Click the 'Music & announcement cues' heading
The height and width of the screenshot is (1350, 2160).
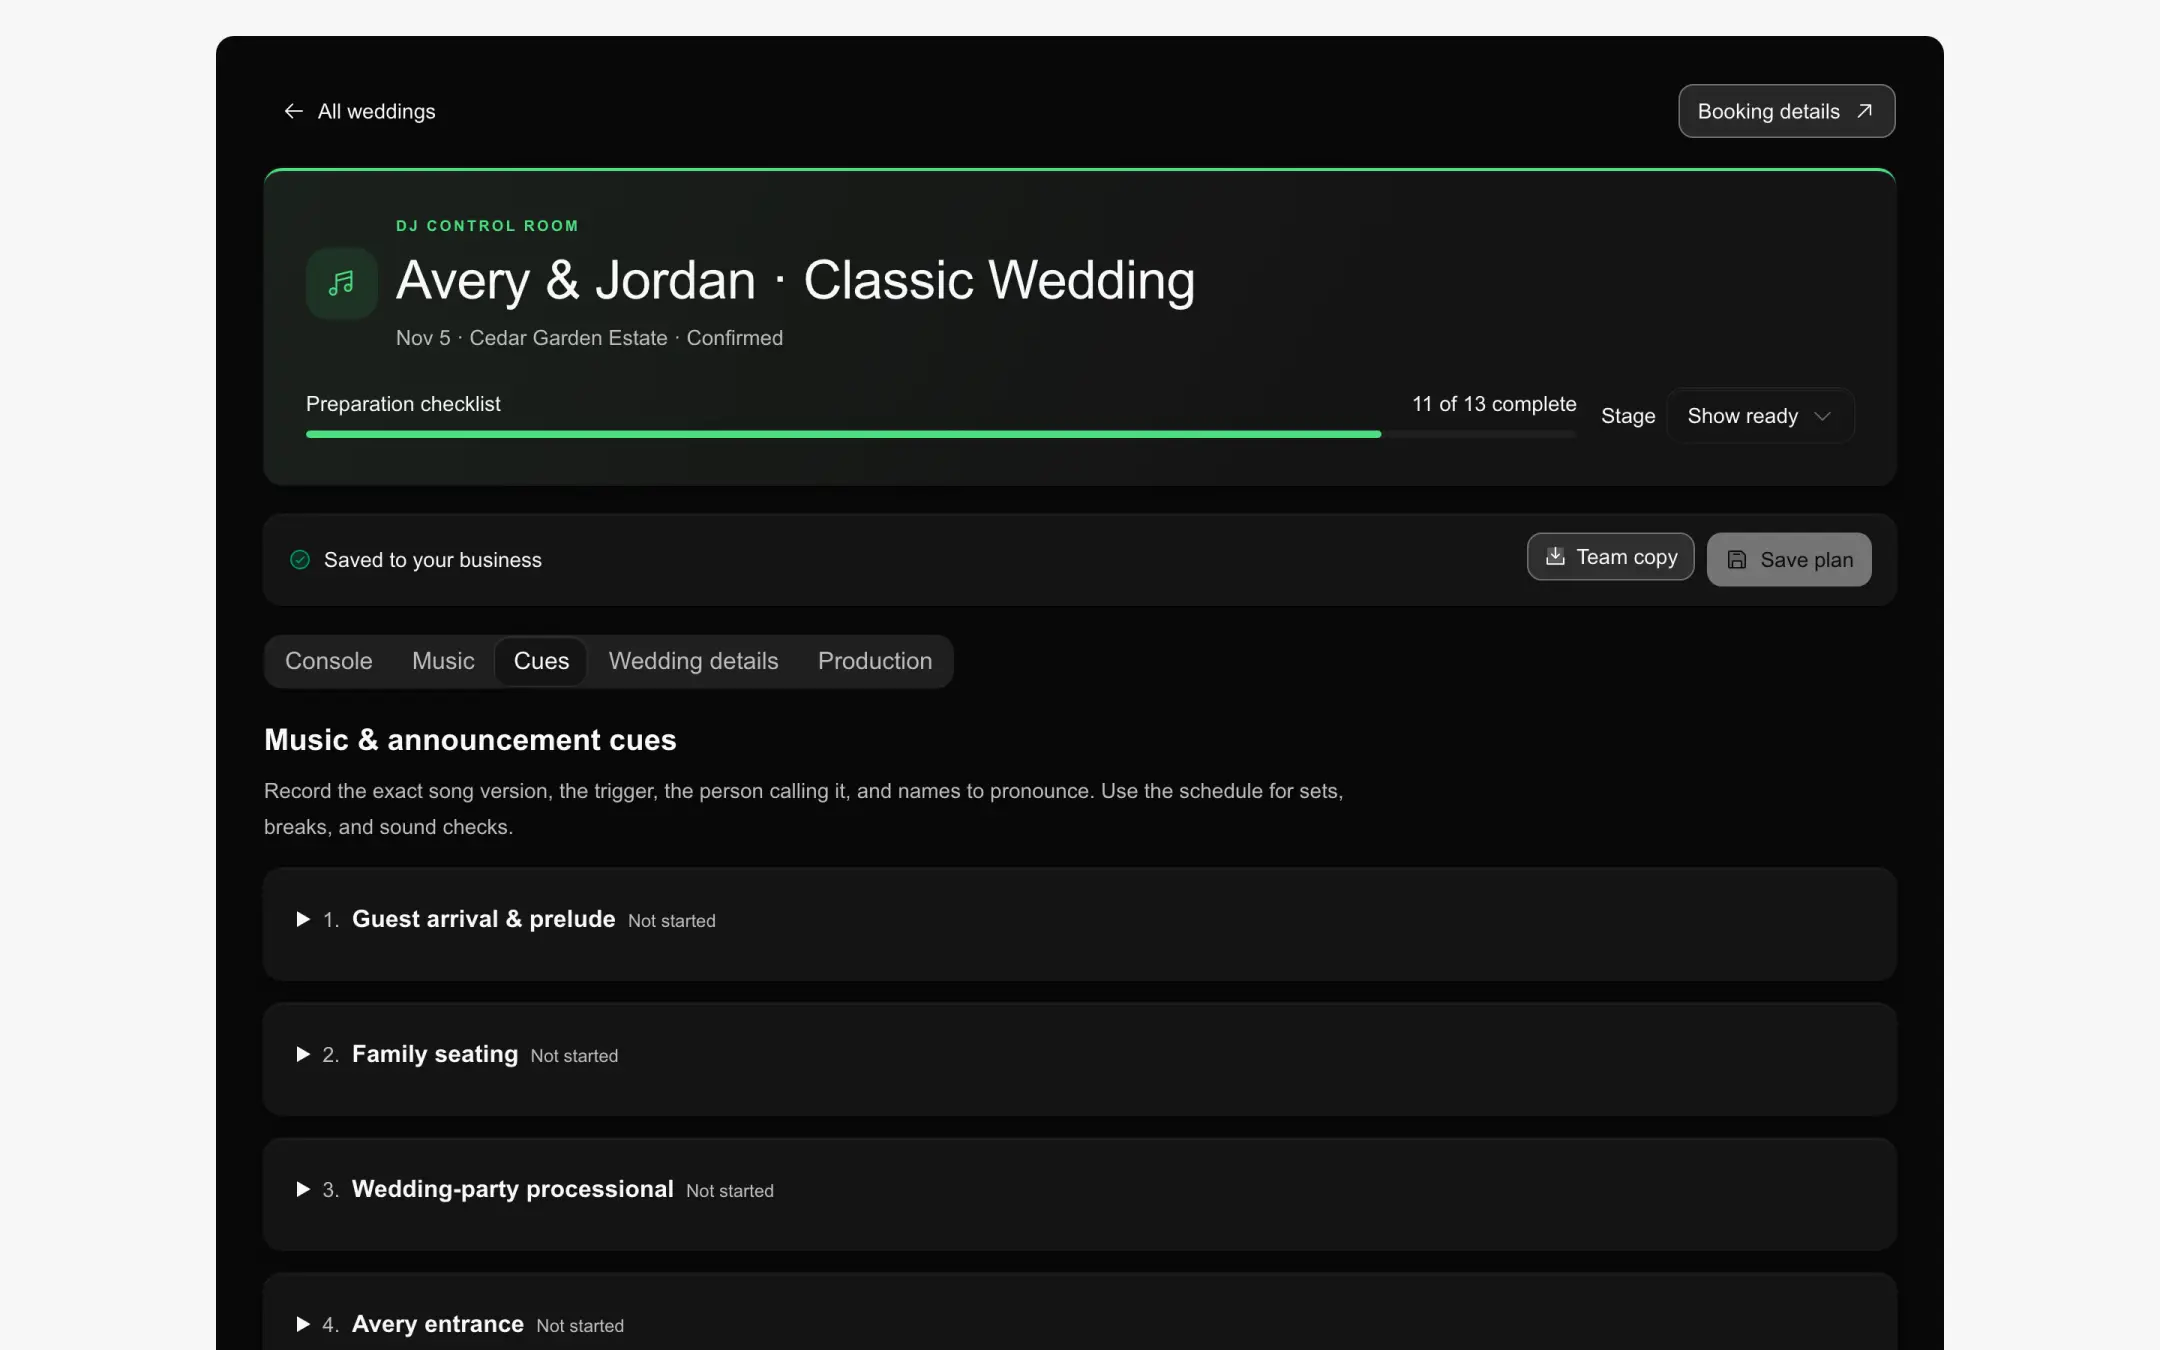coord(470,740)
